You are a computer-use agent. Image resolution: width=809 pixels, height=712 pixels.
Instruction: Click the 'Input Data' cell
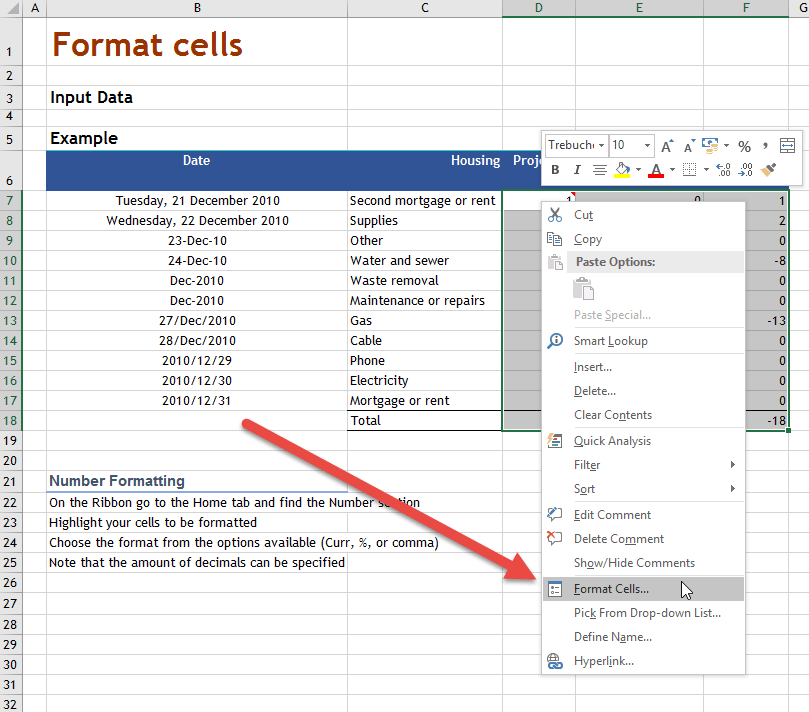tap(197, 98)
